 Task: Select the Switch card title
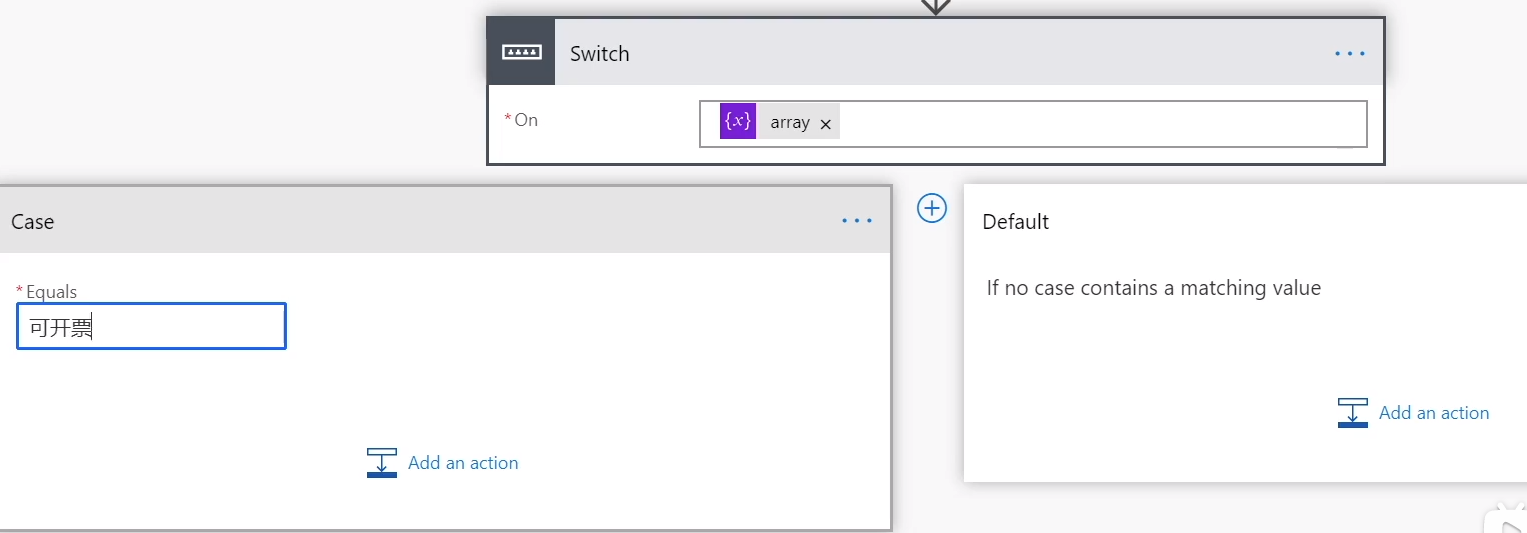coord(600,54)
